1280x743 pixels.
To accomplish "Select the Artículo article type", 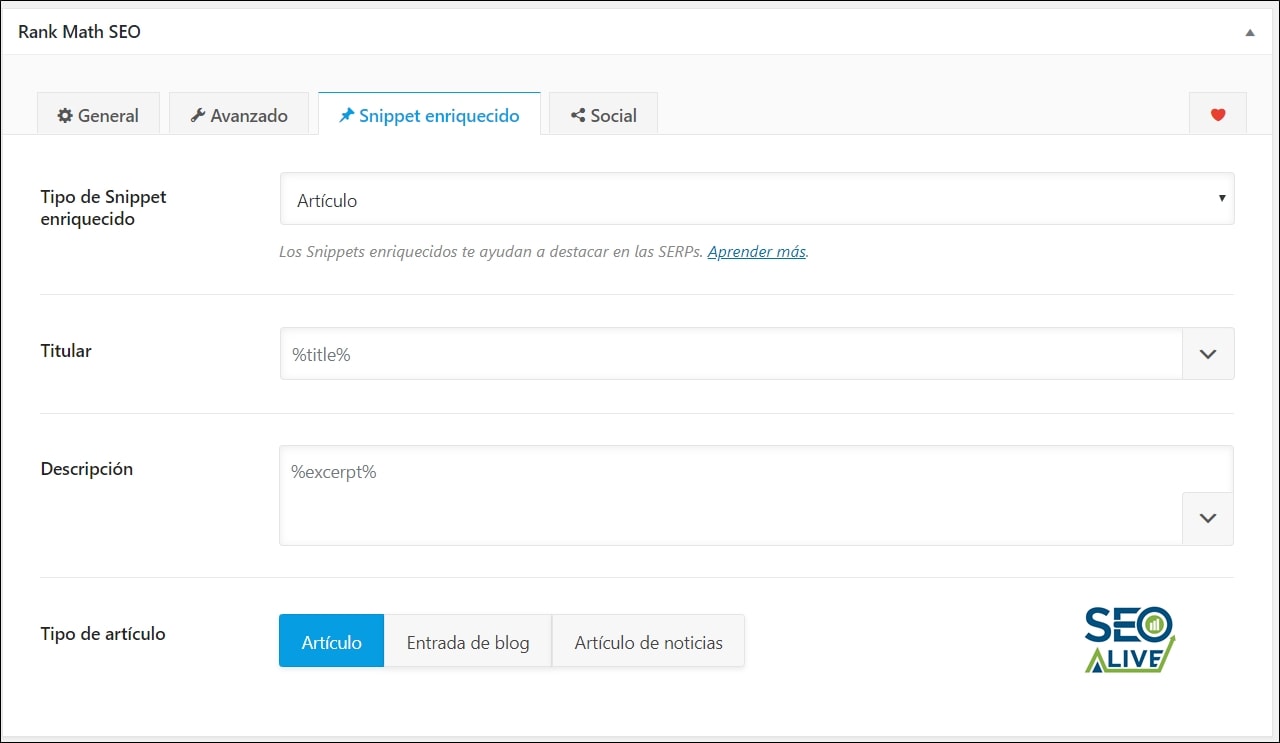I will [330, 641].
